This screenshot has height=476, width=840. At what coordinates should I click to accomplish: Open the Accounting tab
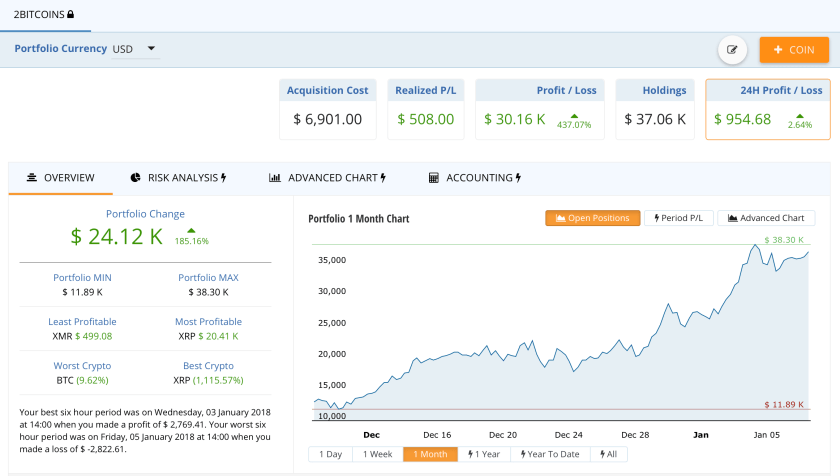coord(474,178)
